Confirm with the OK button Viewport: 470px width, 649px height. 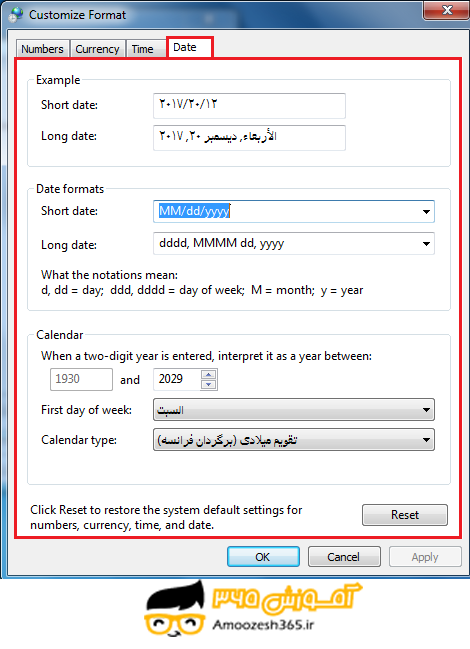point(263,557)
